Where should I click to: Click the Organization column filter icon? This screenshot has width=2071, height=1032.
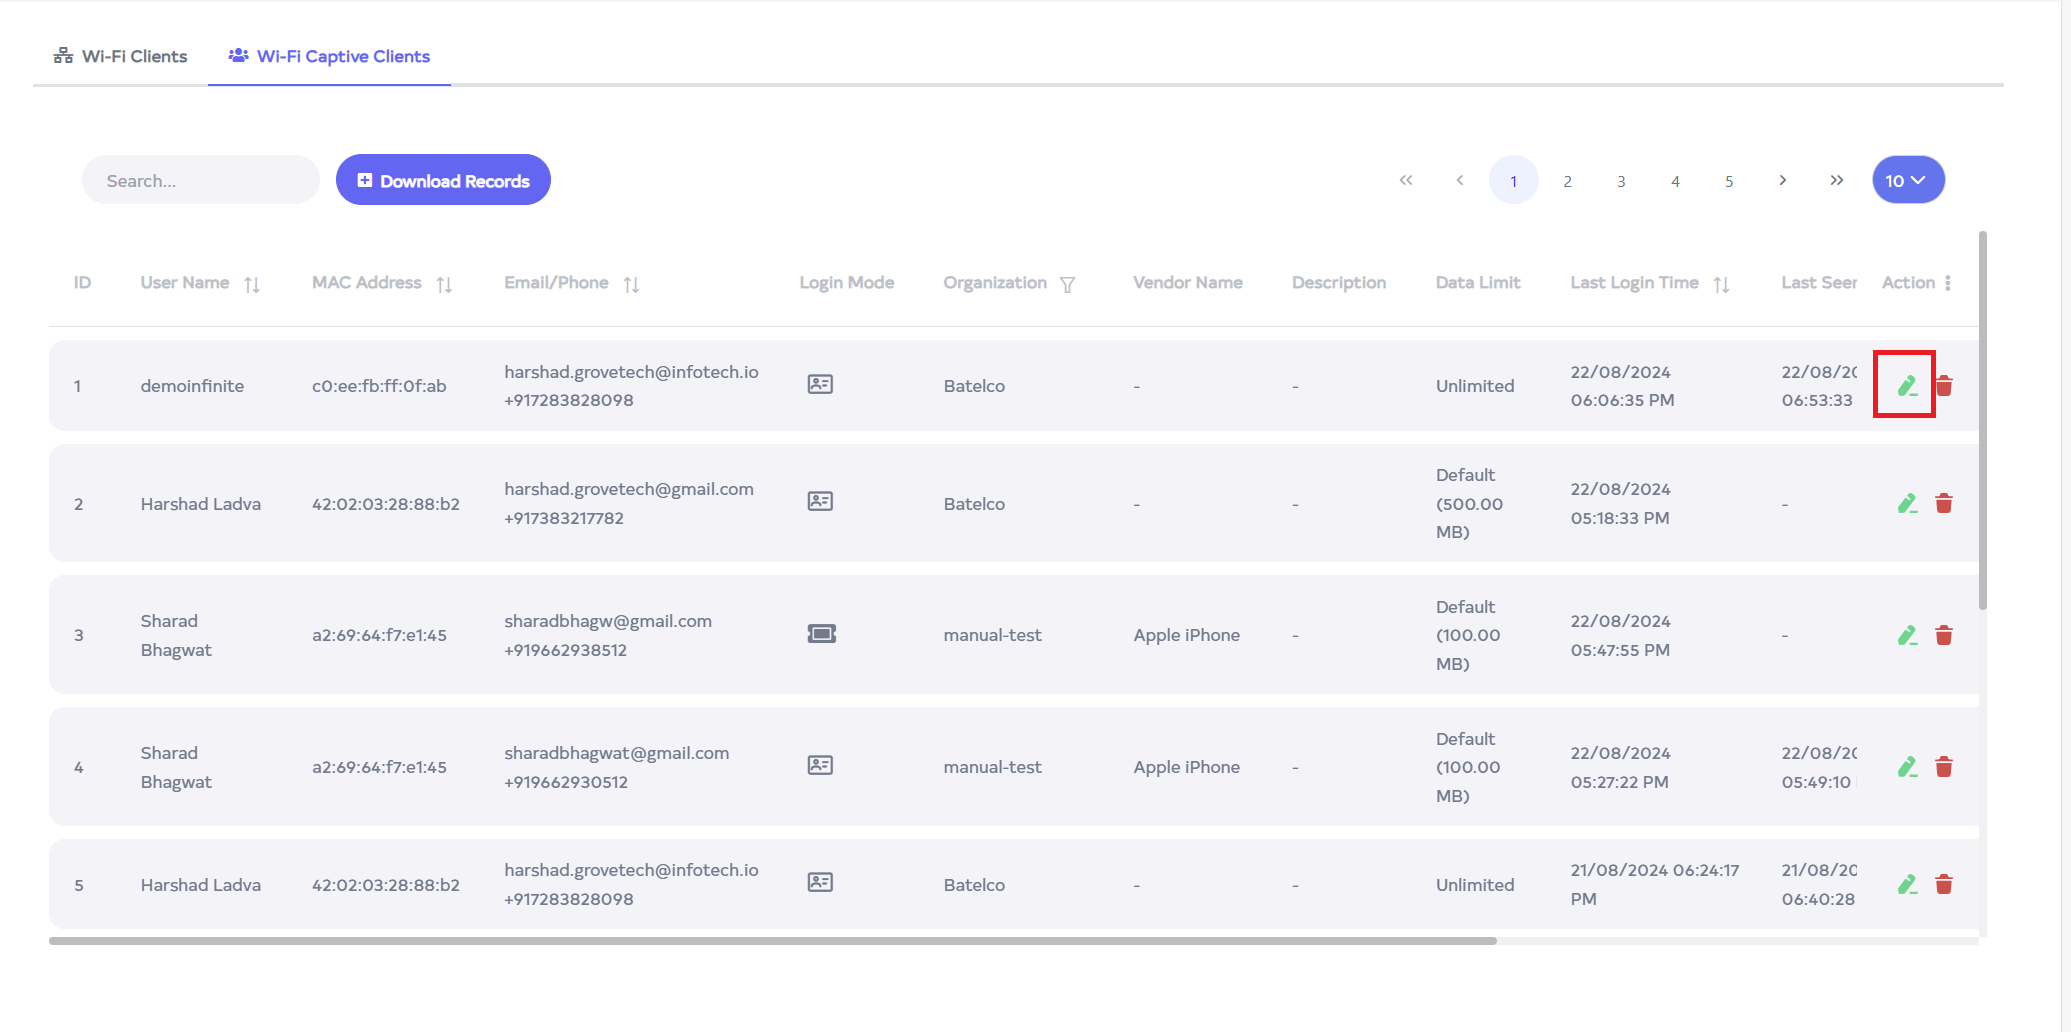[x=1067, y=284]
